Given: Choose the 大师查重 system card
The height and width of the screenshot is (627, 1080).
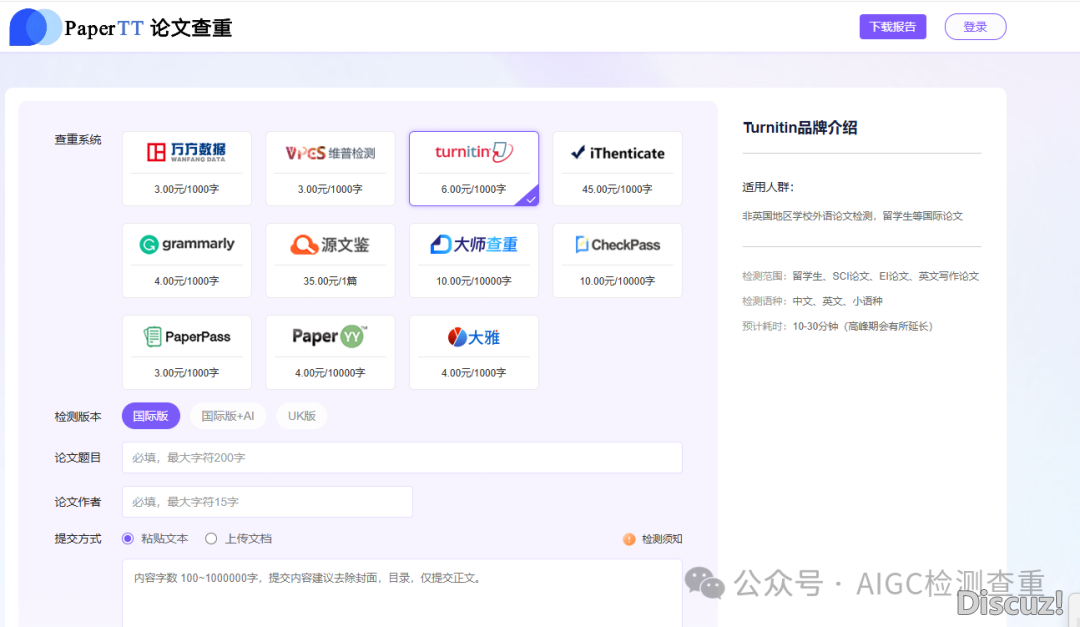Looking at the screenshot, I should point(473,260).
